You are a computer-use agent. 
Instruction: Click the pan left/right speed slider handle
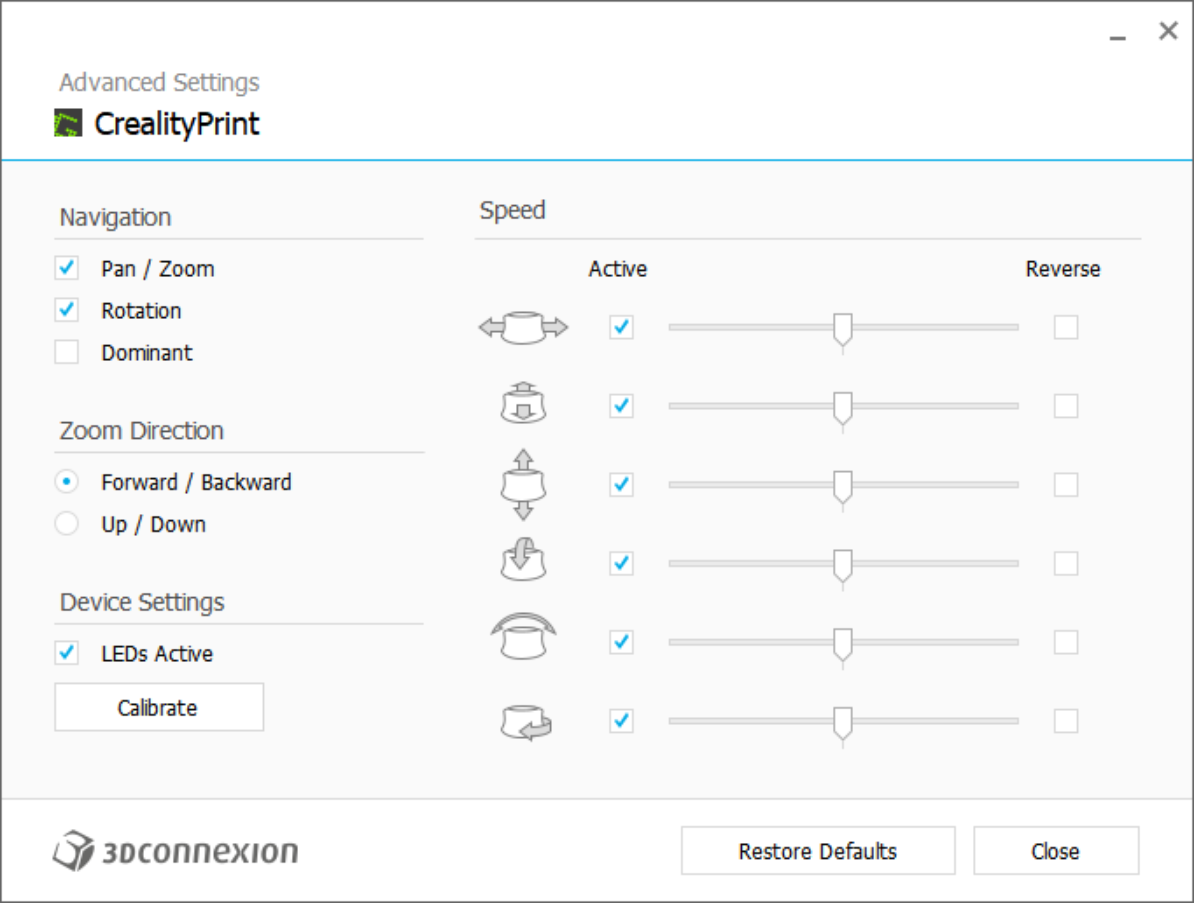[843, 329]
